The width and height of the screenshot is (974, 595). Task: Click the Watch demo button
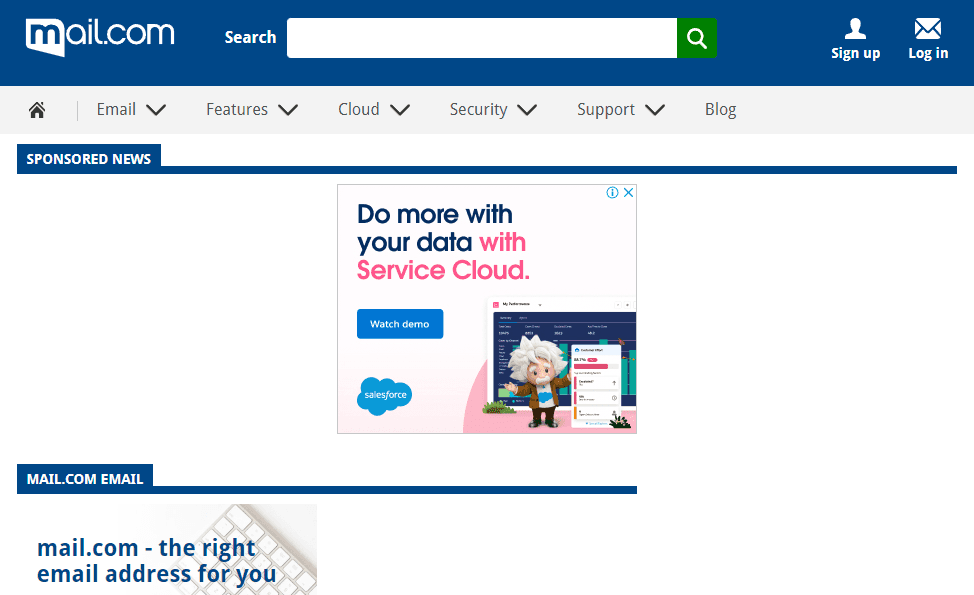pyautogui.click(x=400, y=324)
